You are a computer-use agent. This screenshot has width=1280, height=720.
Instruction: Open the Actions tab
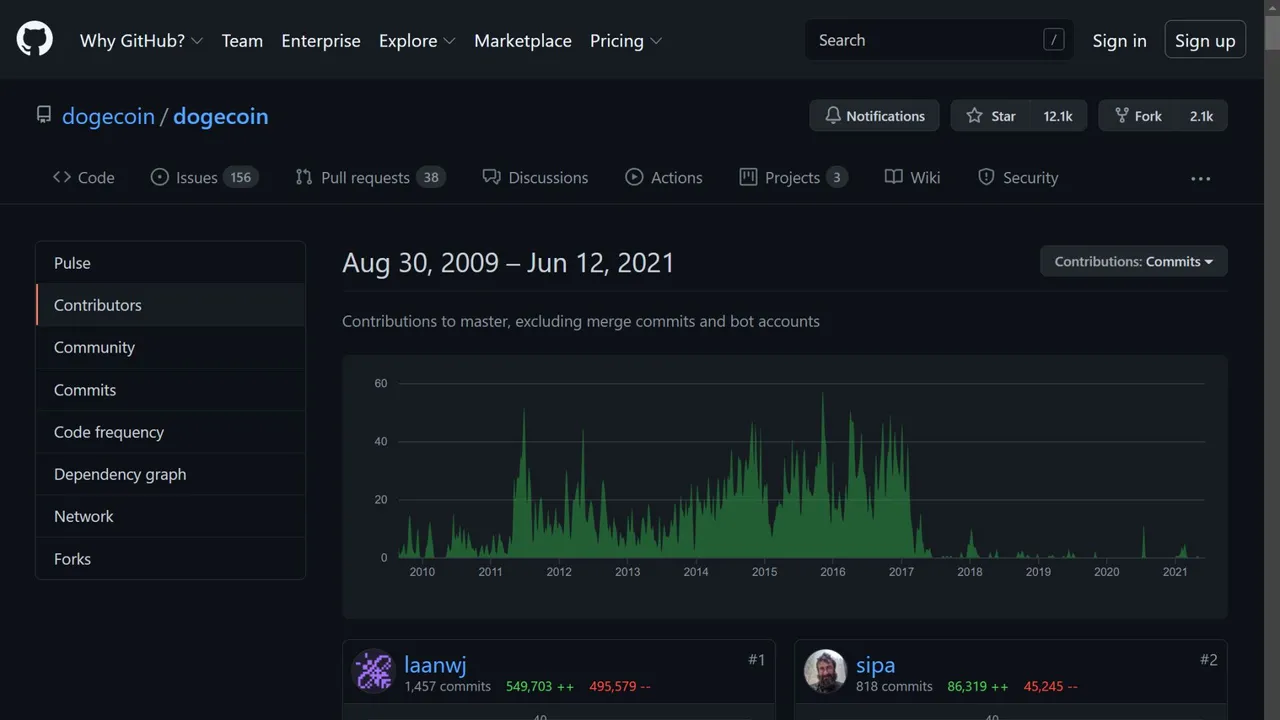click(664, 177)
